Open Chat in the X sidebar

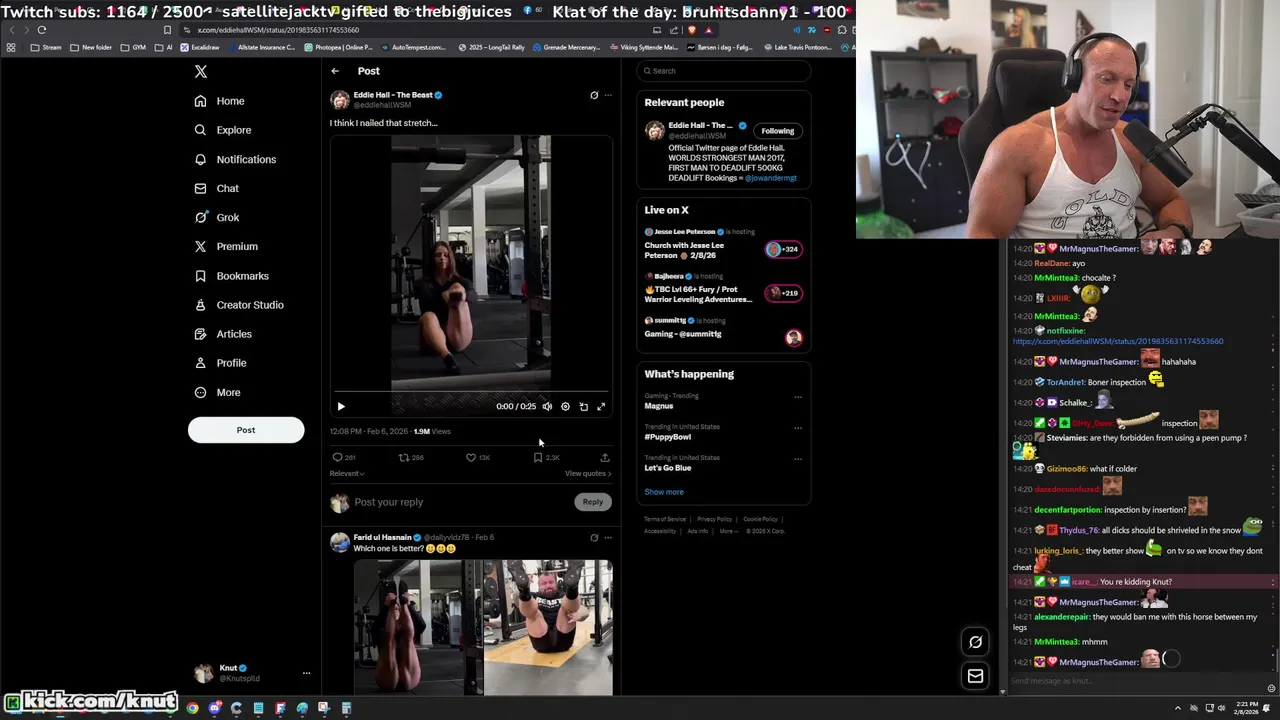coord(216,188)
